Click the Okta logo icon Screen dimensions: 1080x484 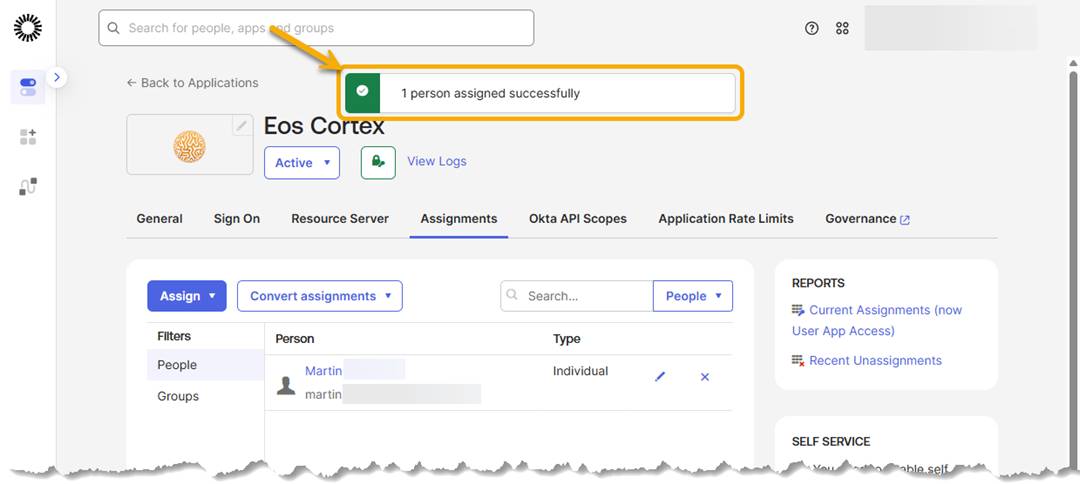(x=28, y=28)
